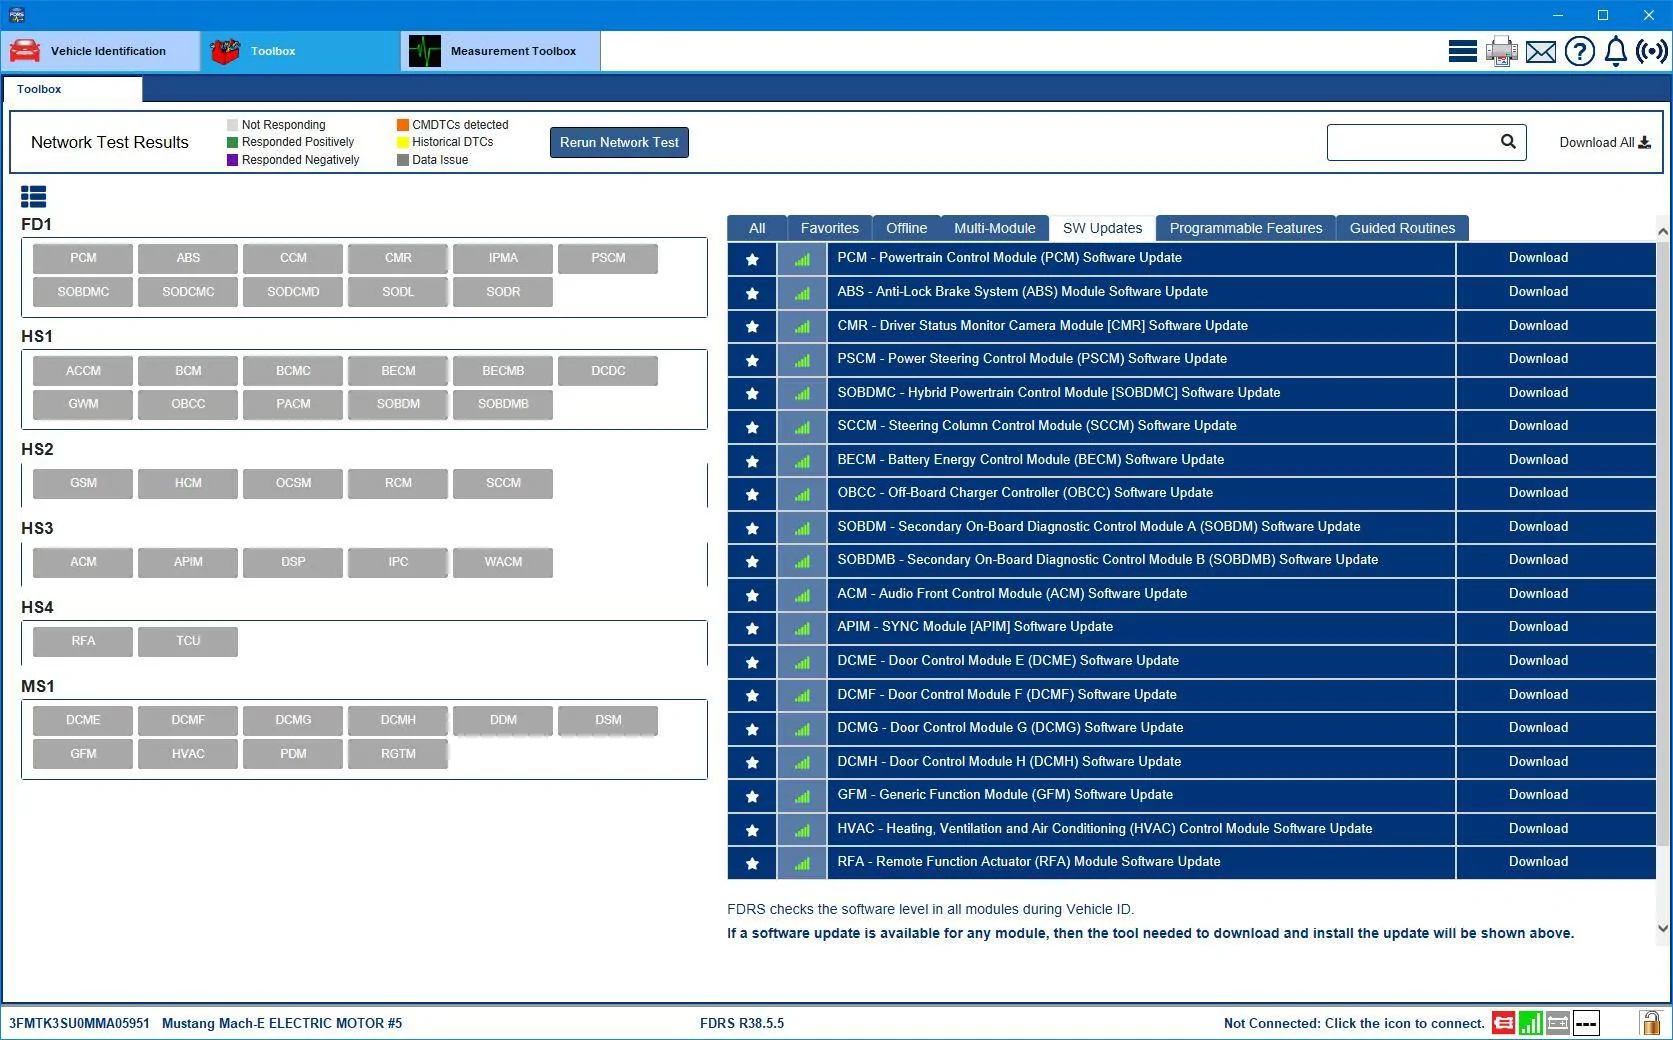Click the gray device icon in status bar

(1557, 1022)
